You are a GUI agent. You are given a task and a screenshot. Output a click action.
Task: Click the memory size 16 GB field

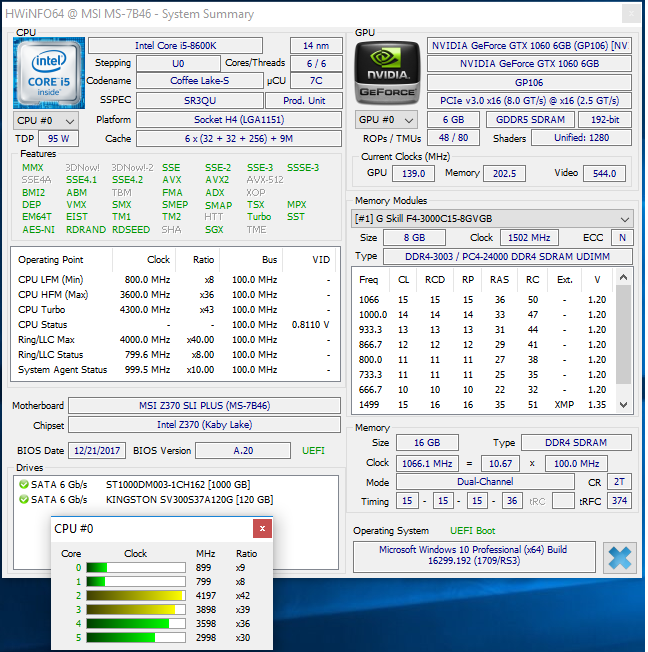click(427, 442)
